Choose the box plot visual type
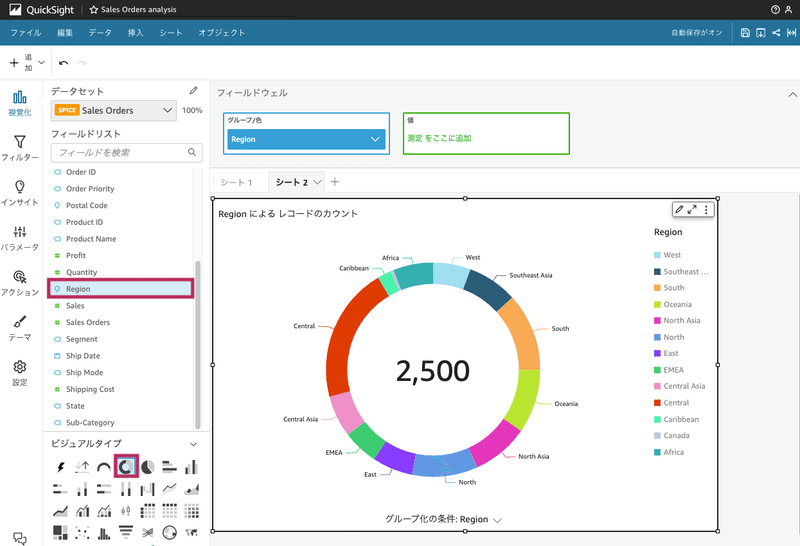Image resolution: width=800 pixels, height=546 pixels. tap(126, 511)
